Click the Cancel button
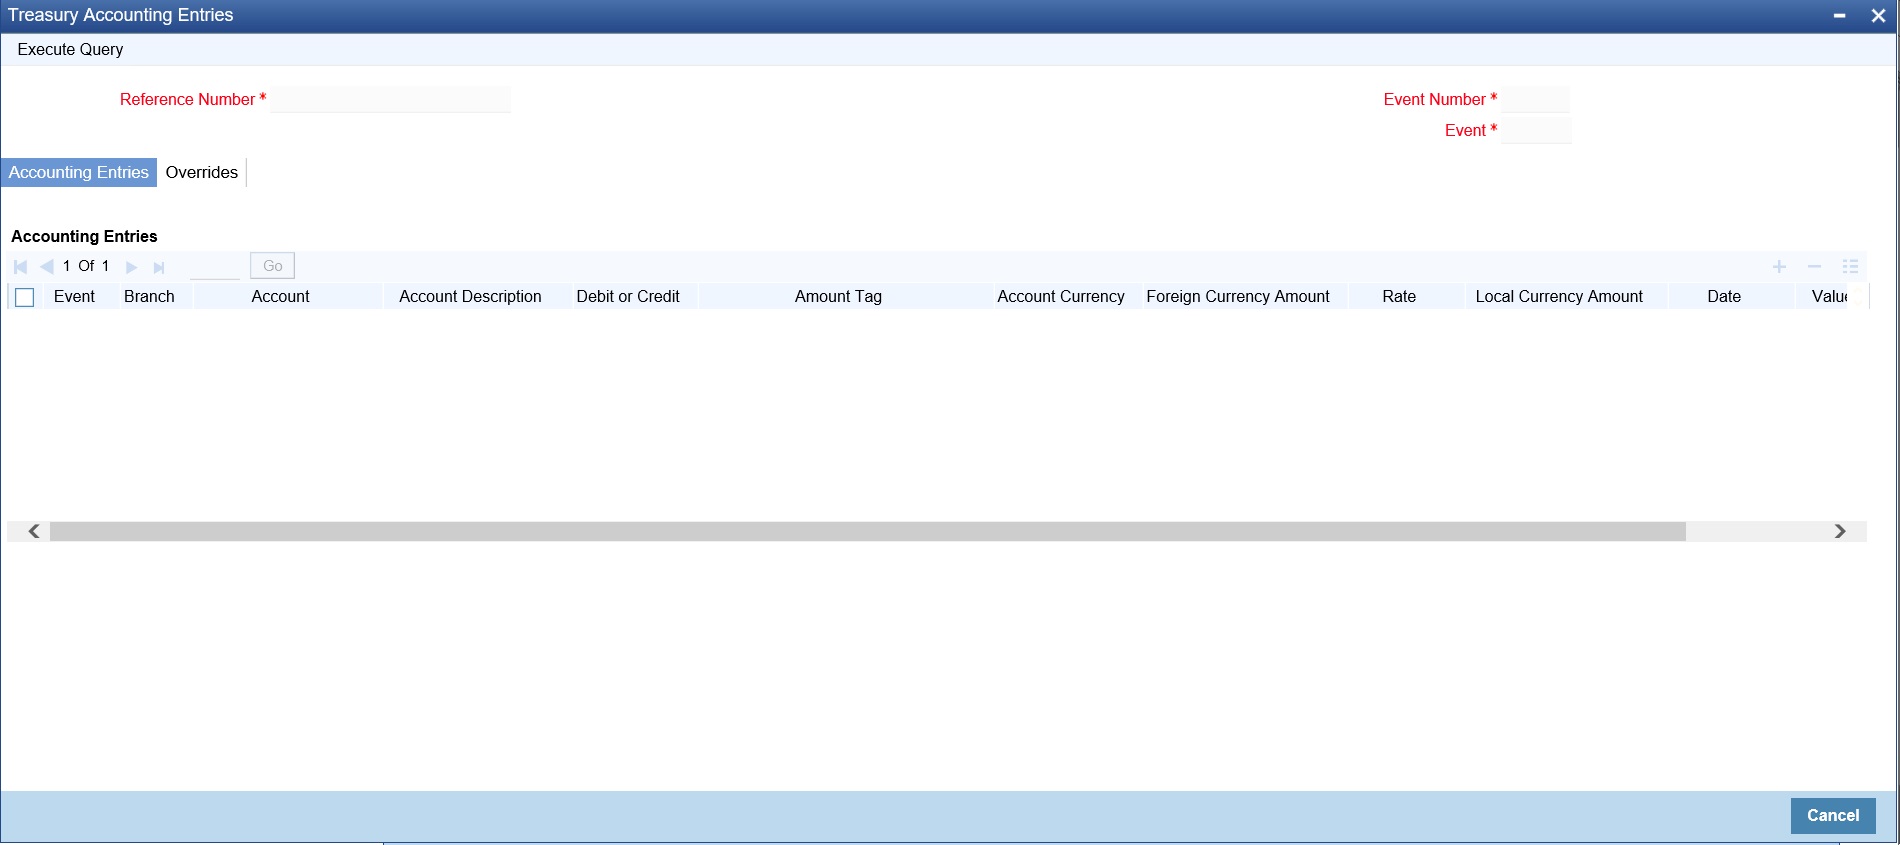This screenshot has width=1900, height=845. click(x=1833, y=815)
